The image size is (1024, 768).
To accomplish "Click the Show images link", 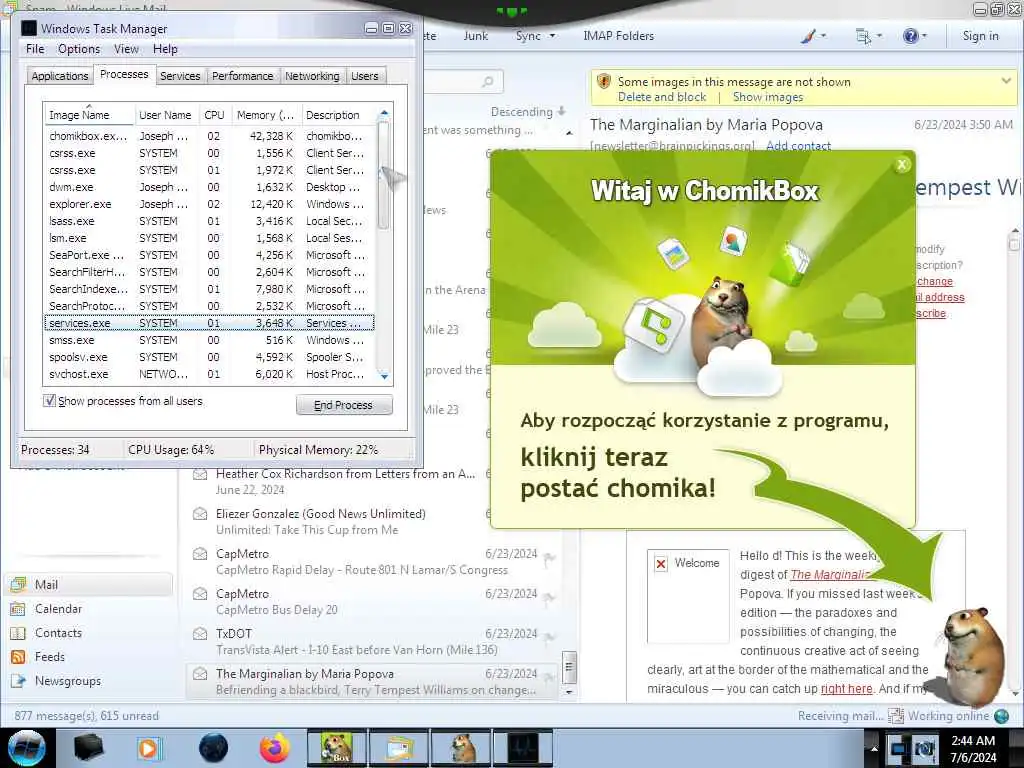I will [768, 97].
